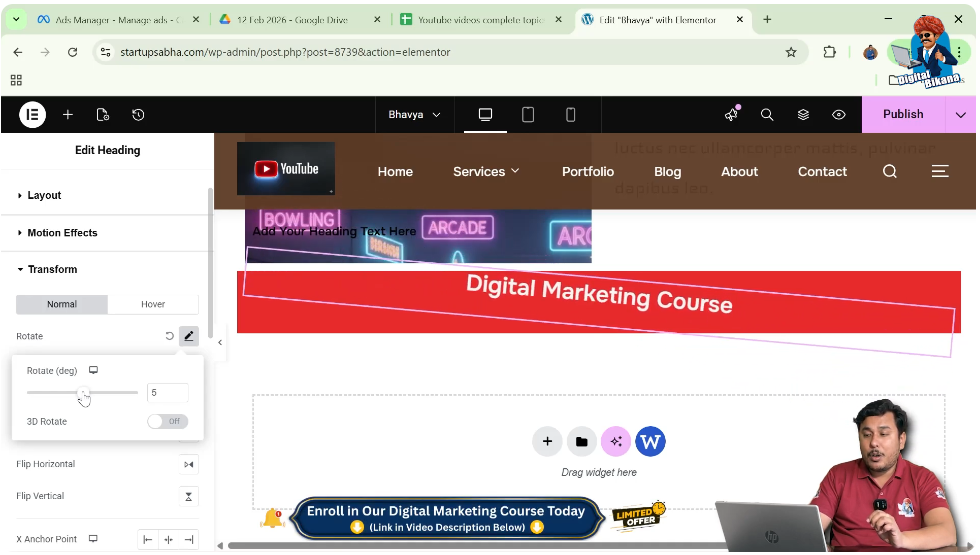Preview changes with the eye icon
The width and height of the screenshot is (980, 555).
coord(839,115)
